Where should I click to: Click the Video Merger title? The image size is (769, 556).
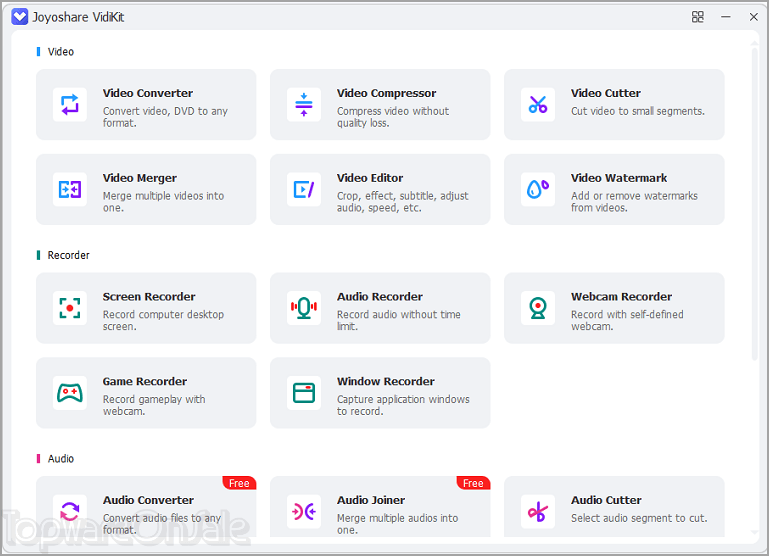[140, 178]
